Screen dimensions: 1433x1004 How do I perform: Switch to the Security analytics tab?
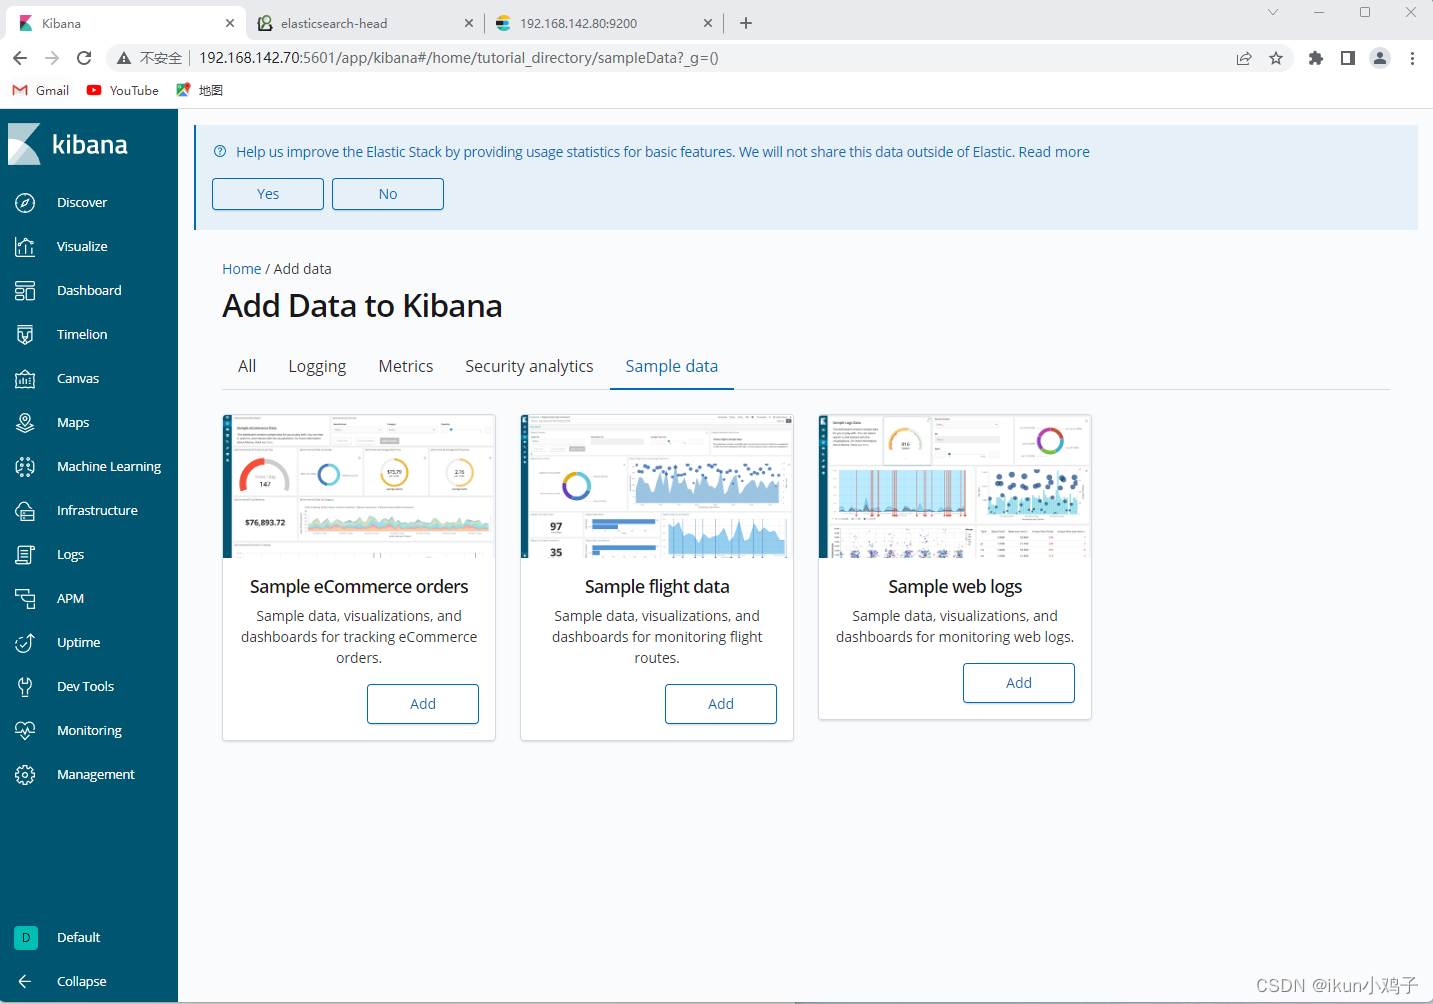click(x=529, y=366)
